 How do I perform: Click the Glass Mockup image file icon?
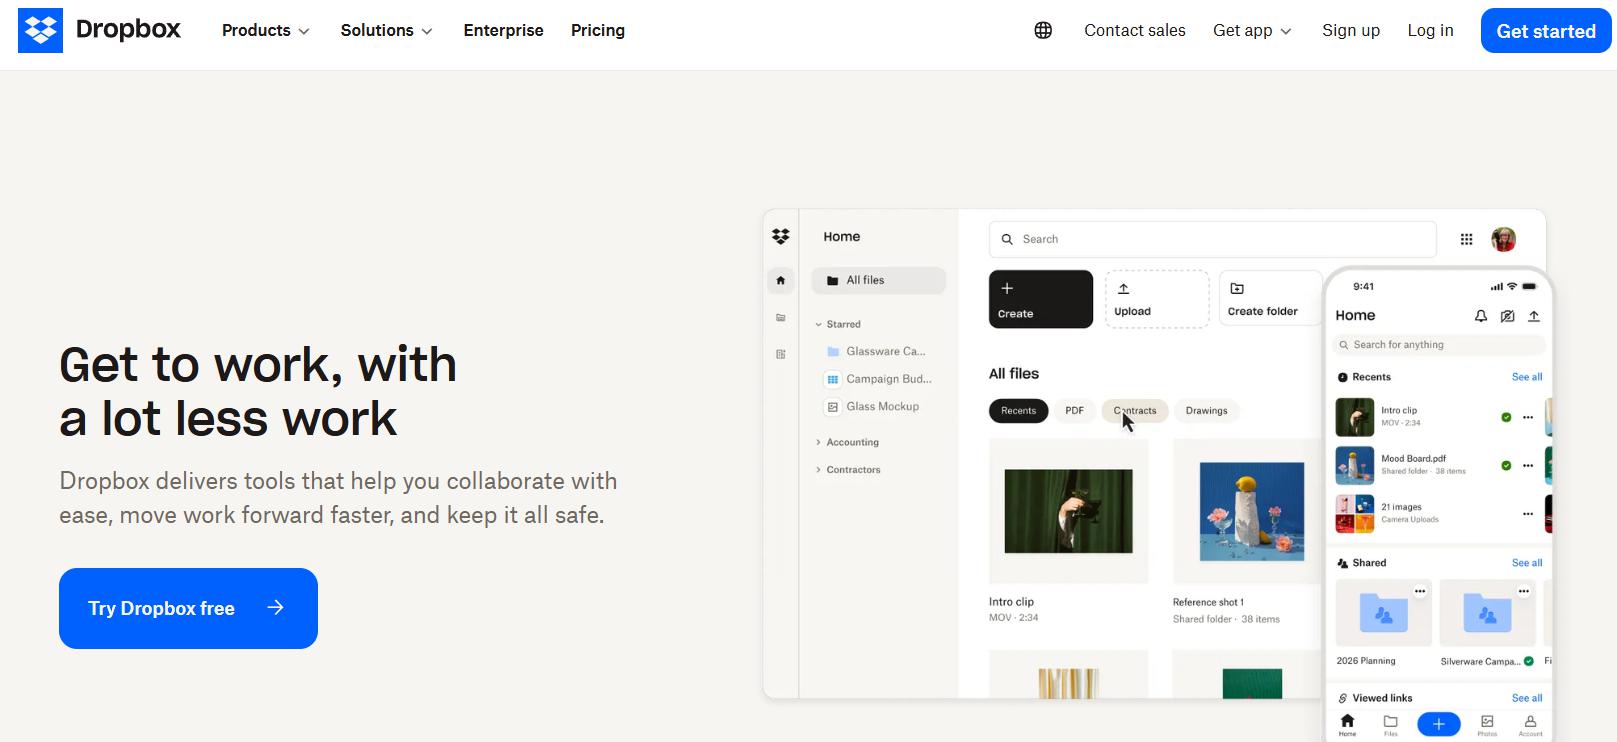pos(832,407)
